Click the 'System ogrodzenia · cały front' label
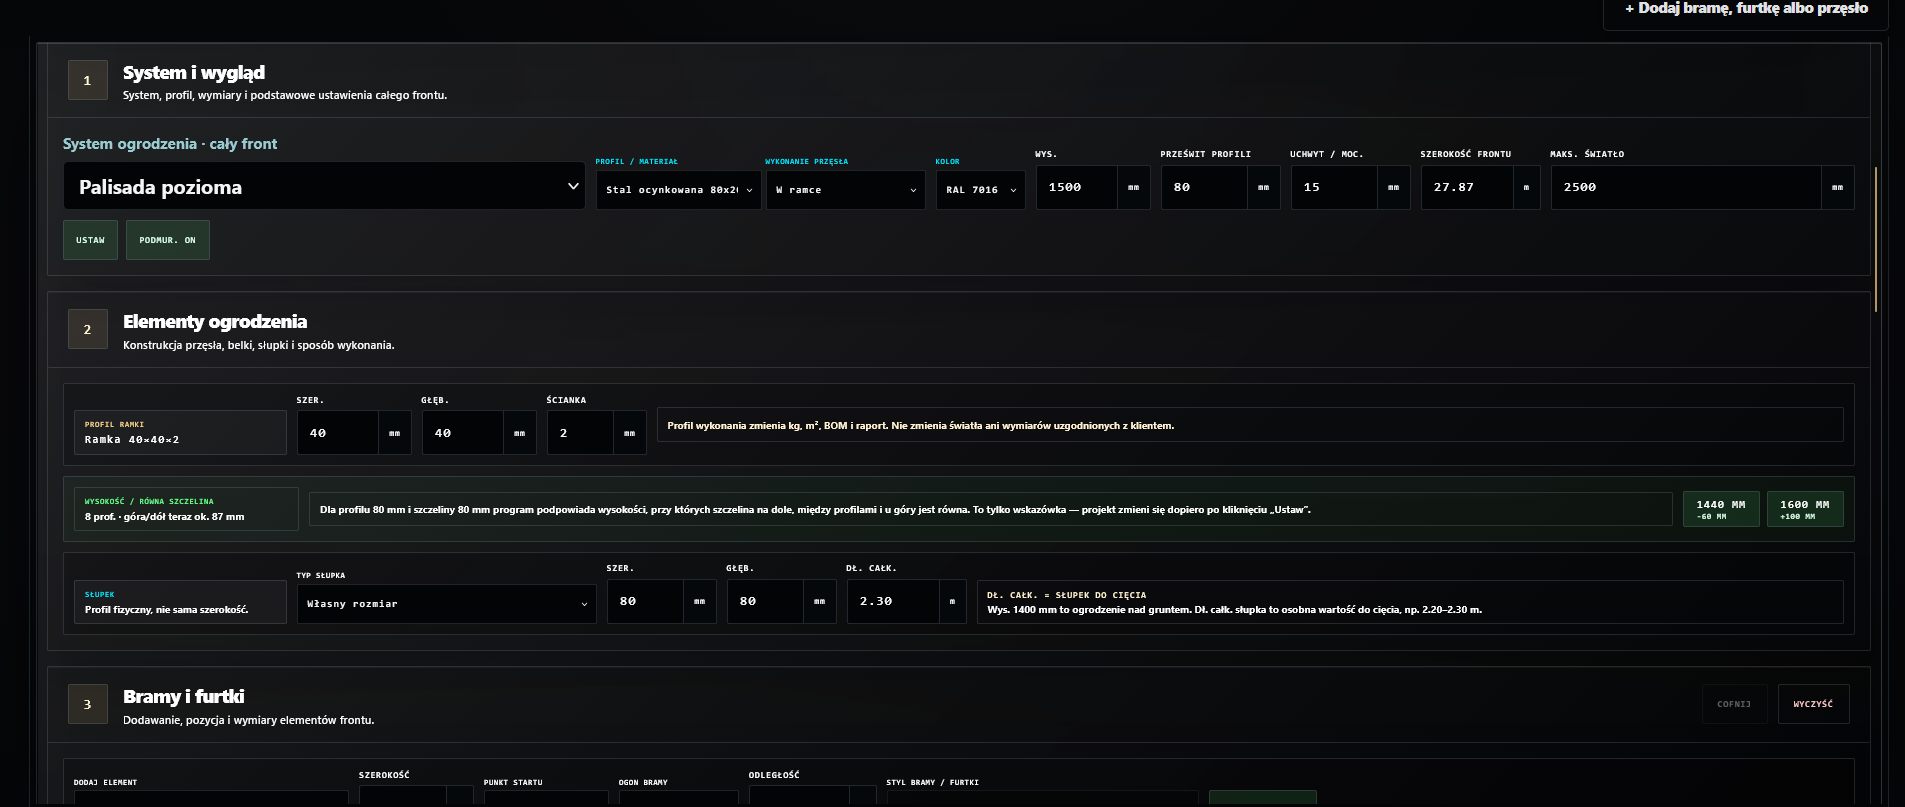This screenshot has height=807, width=1905. 170,144
